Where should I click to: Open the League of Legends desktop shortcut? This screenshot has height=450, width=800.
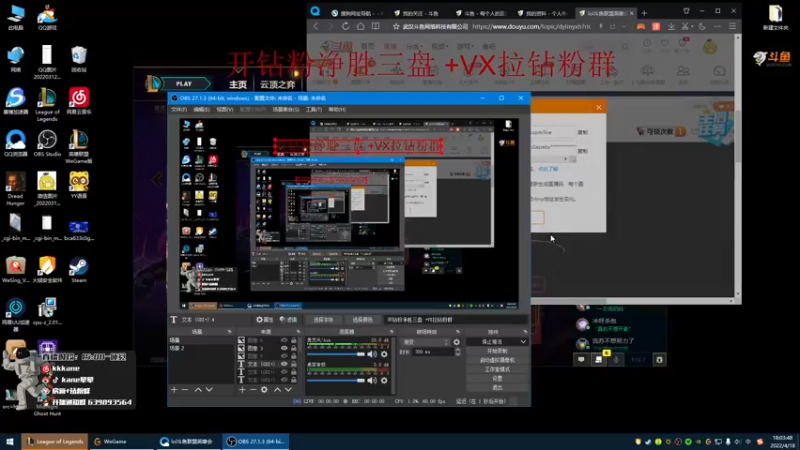click(x=47, y=105)
